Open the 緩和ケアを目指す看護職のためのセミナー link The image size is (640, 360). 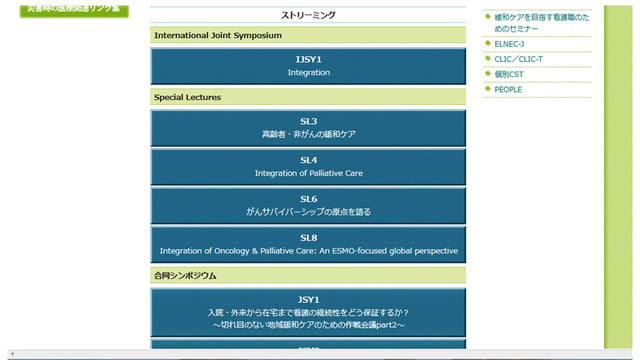click(542, 23)
